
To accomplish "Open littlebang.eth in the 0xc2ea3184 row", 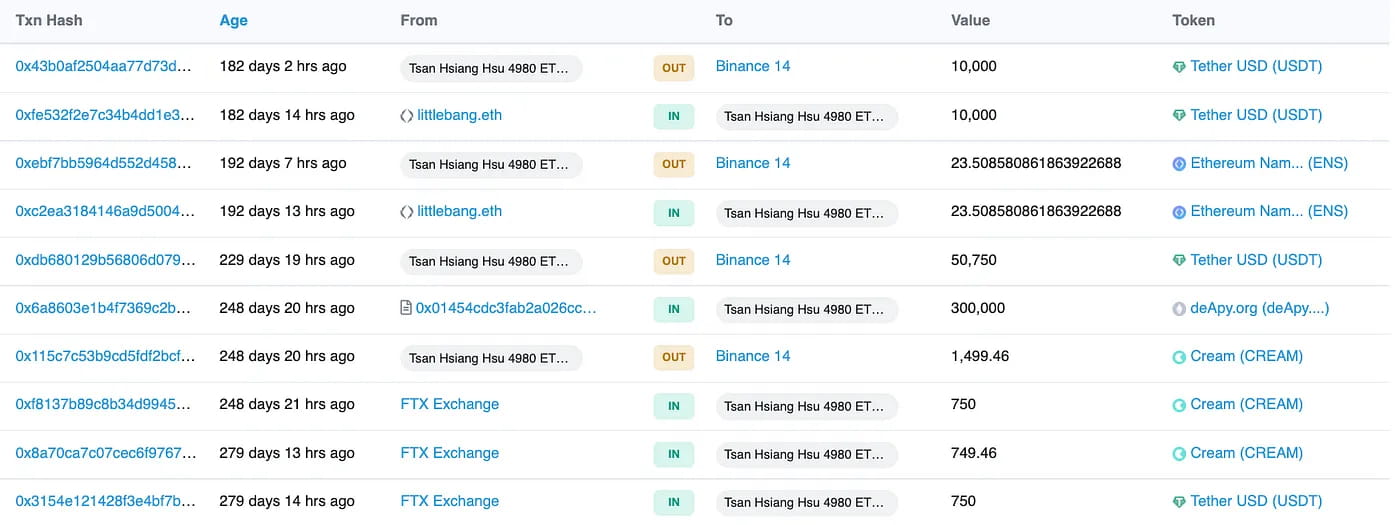I will pos(459,212).
